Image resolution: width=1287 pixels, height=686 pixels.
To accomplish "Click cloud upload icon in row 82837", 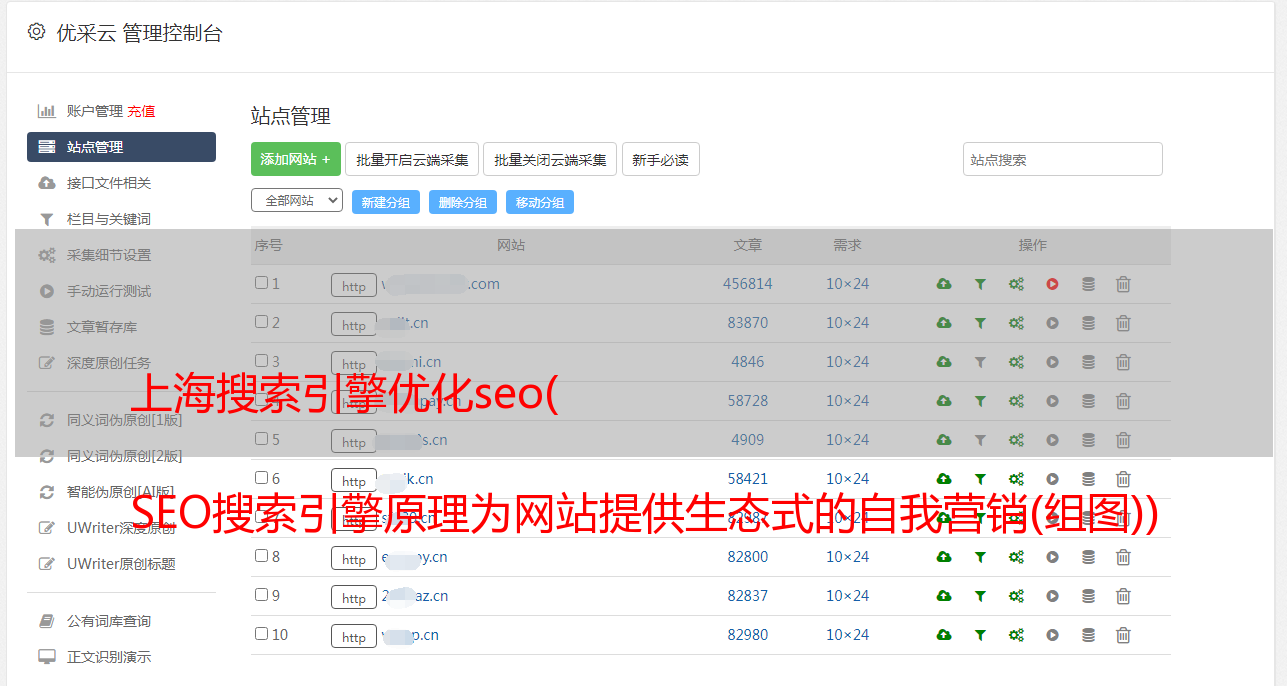I will 944,596.
